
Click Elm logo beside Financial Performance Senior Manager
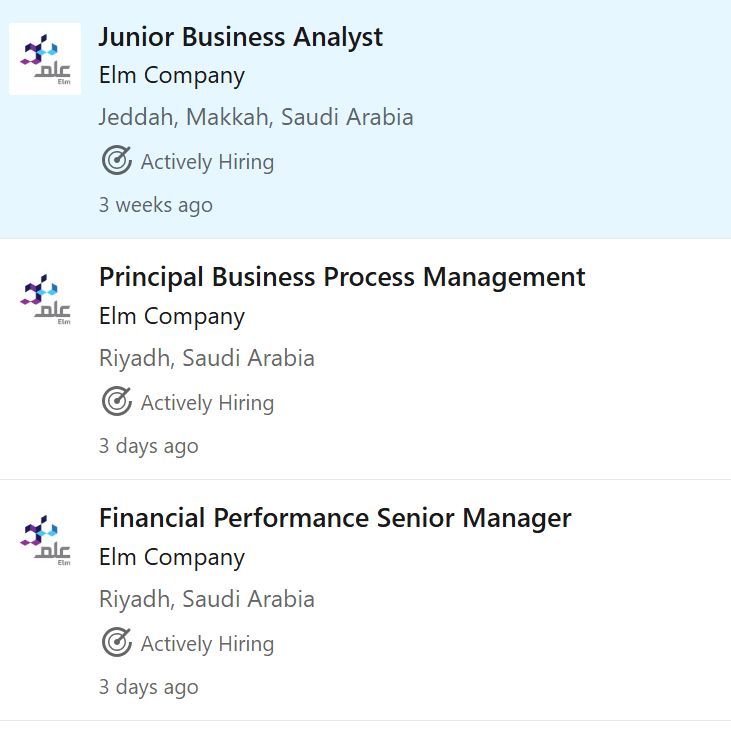tap(45, 541)
